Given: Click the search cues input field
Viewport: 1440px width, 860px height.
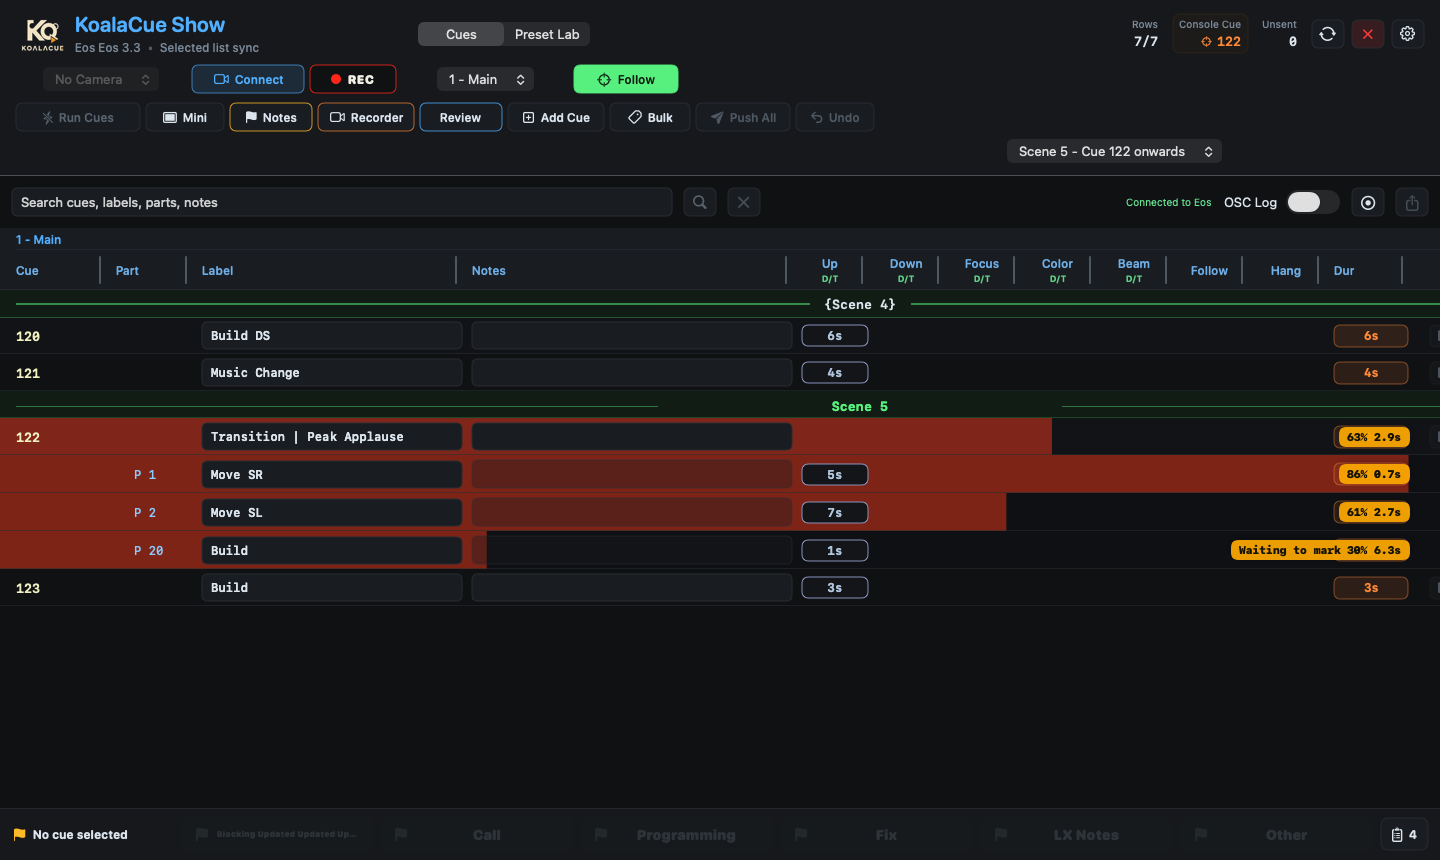Looking at the screenshot, I should (342, 202).
